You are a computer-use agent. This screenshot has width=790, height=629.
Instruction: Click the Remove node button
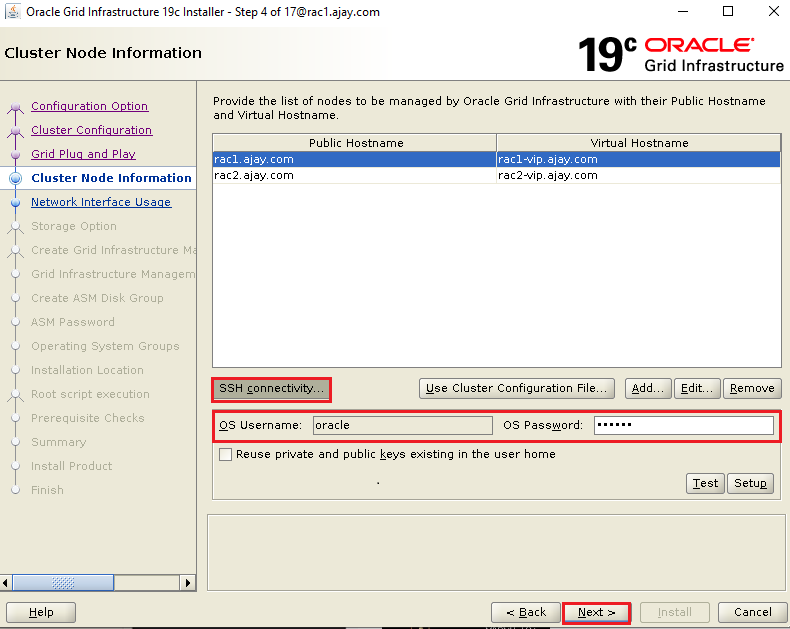tap(752, 388)
